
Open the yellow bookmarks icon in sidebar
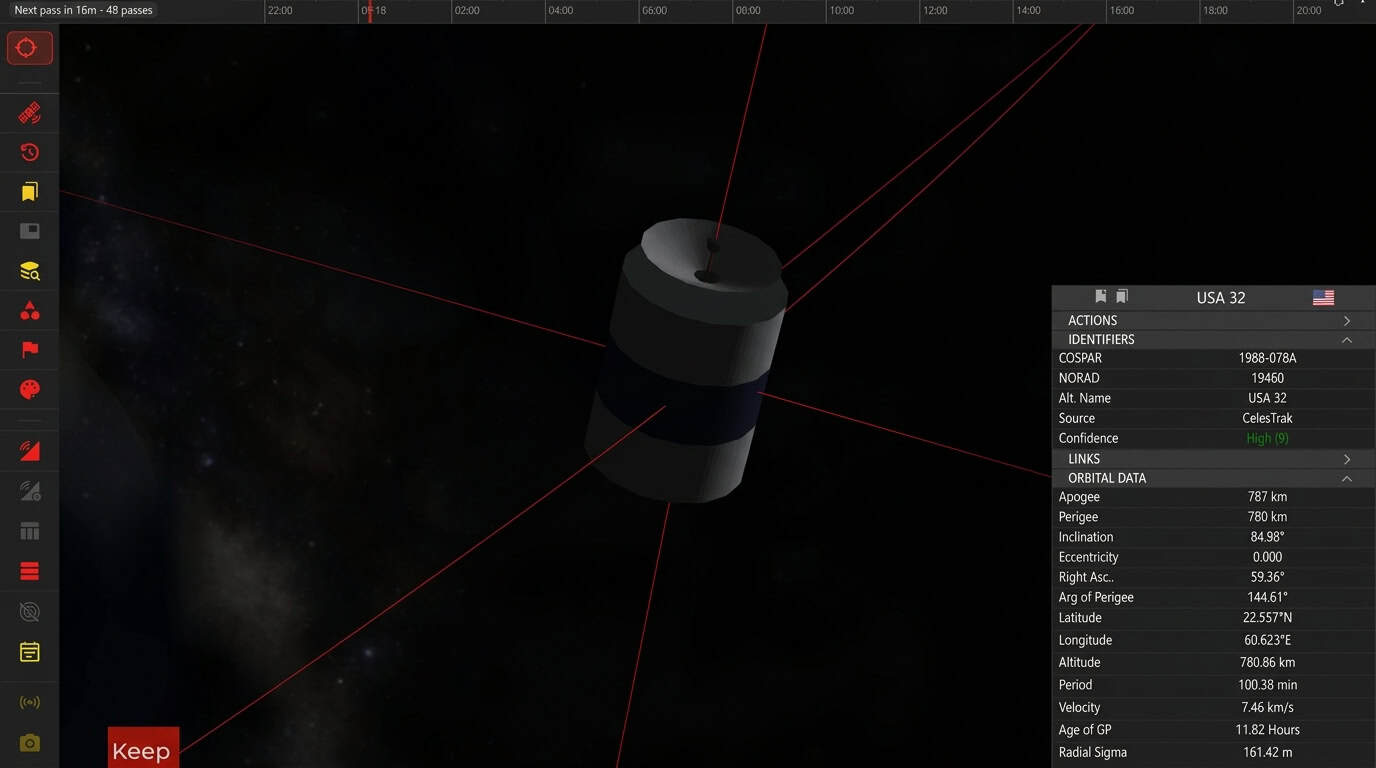tap(30, 191)
